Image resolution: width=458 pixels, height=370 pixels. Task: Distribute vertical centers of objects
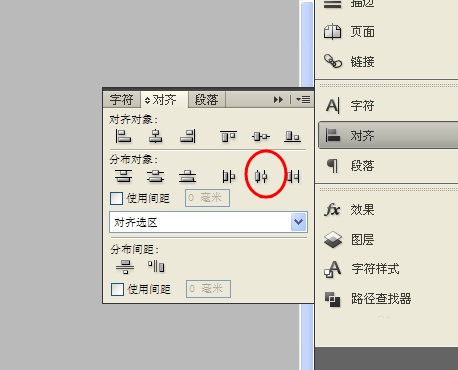click(x=155, y=176)
